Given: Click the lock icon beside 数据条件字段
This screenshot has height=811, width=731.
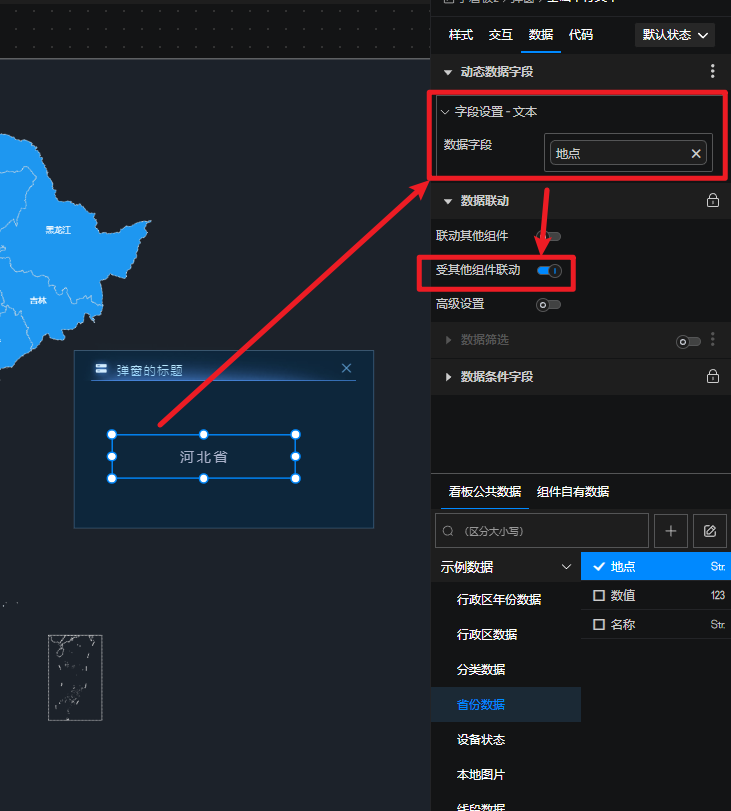Looking at the screenshot, I should pos(712,377).
